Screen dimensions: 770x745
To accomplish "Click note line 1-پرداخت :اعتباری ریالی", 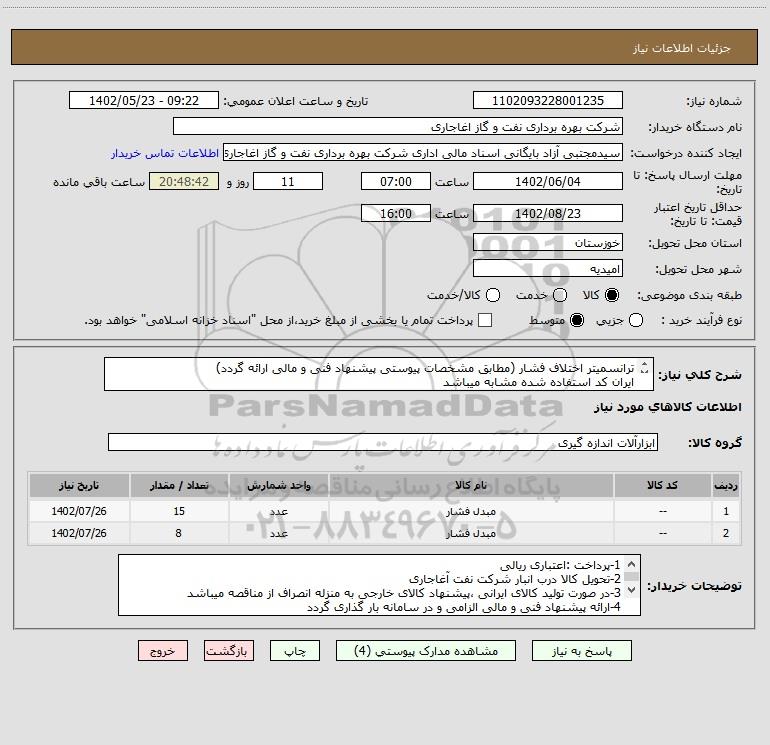I will tap(560, 565).
